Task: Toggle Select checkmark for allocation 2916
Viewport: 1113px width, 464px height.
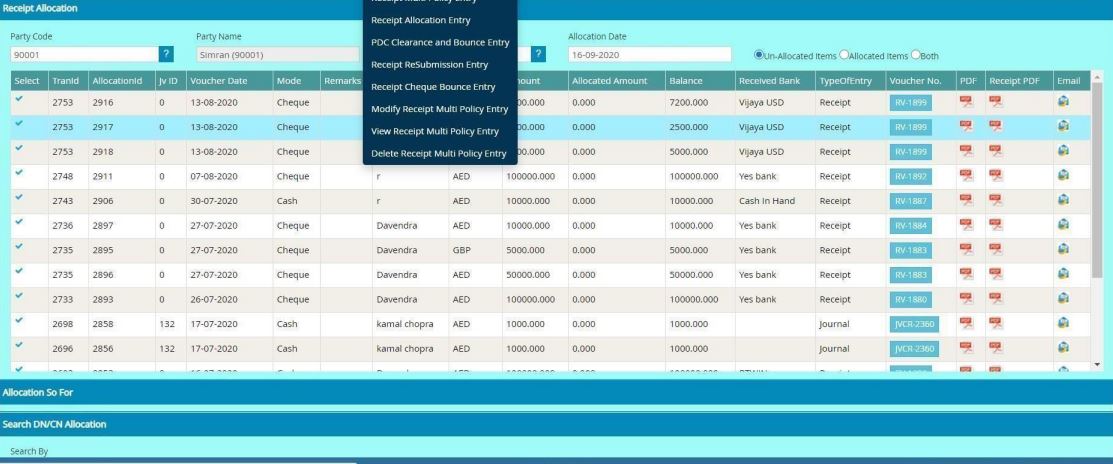Action: 19,99
